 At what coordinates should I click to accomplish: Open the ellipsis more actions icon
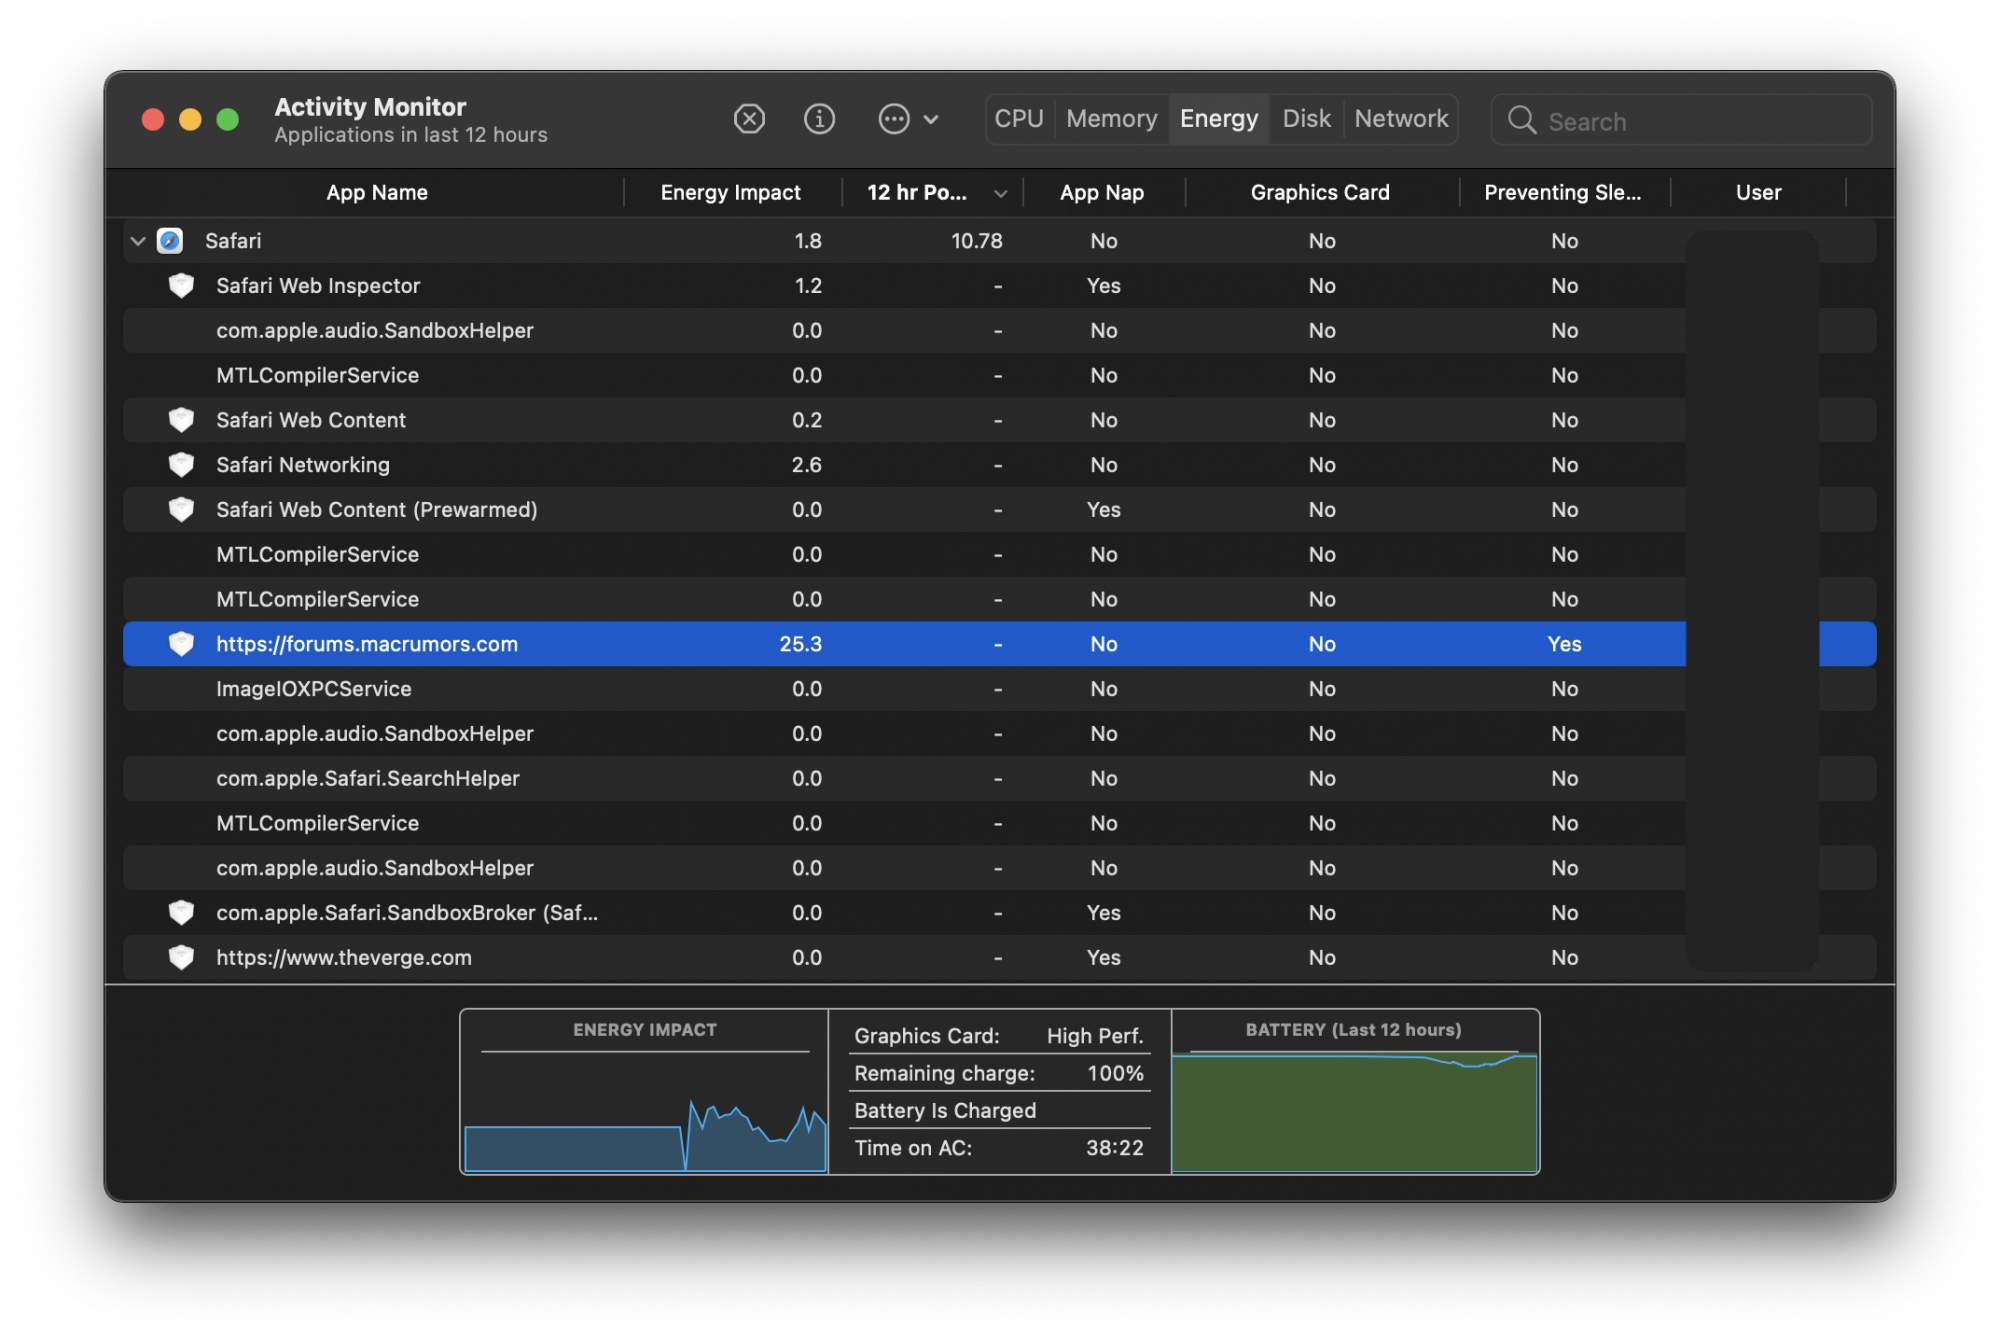click(x=893, y=119)
